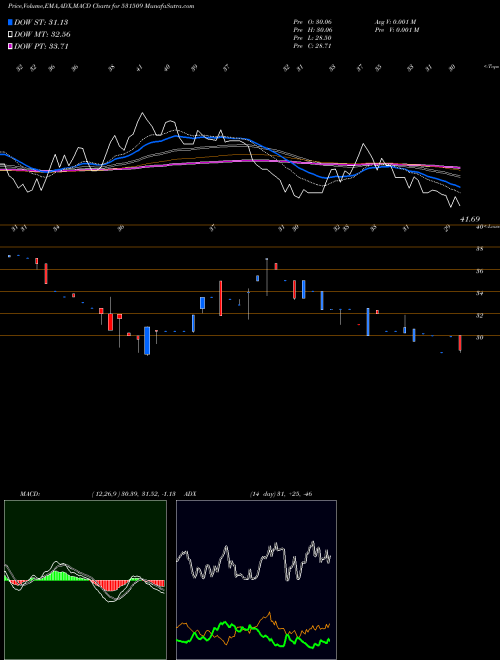
Task: Click the 36 price axis label
Action: point(479,271)
